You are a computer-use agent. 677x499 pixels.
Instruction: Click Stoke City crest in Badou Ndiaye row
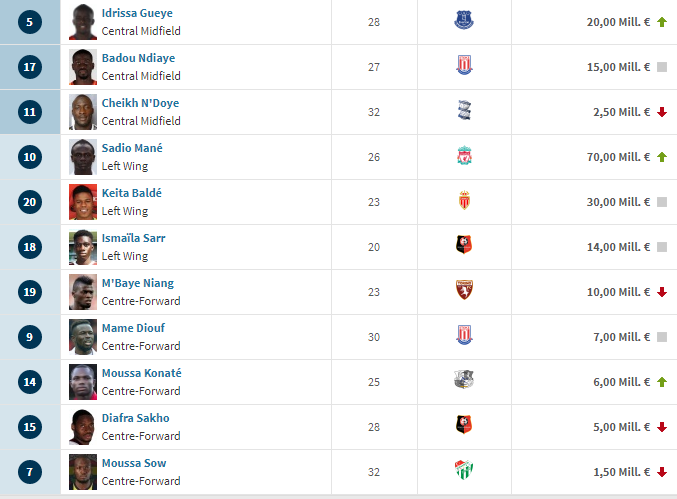[464, 65]
